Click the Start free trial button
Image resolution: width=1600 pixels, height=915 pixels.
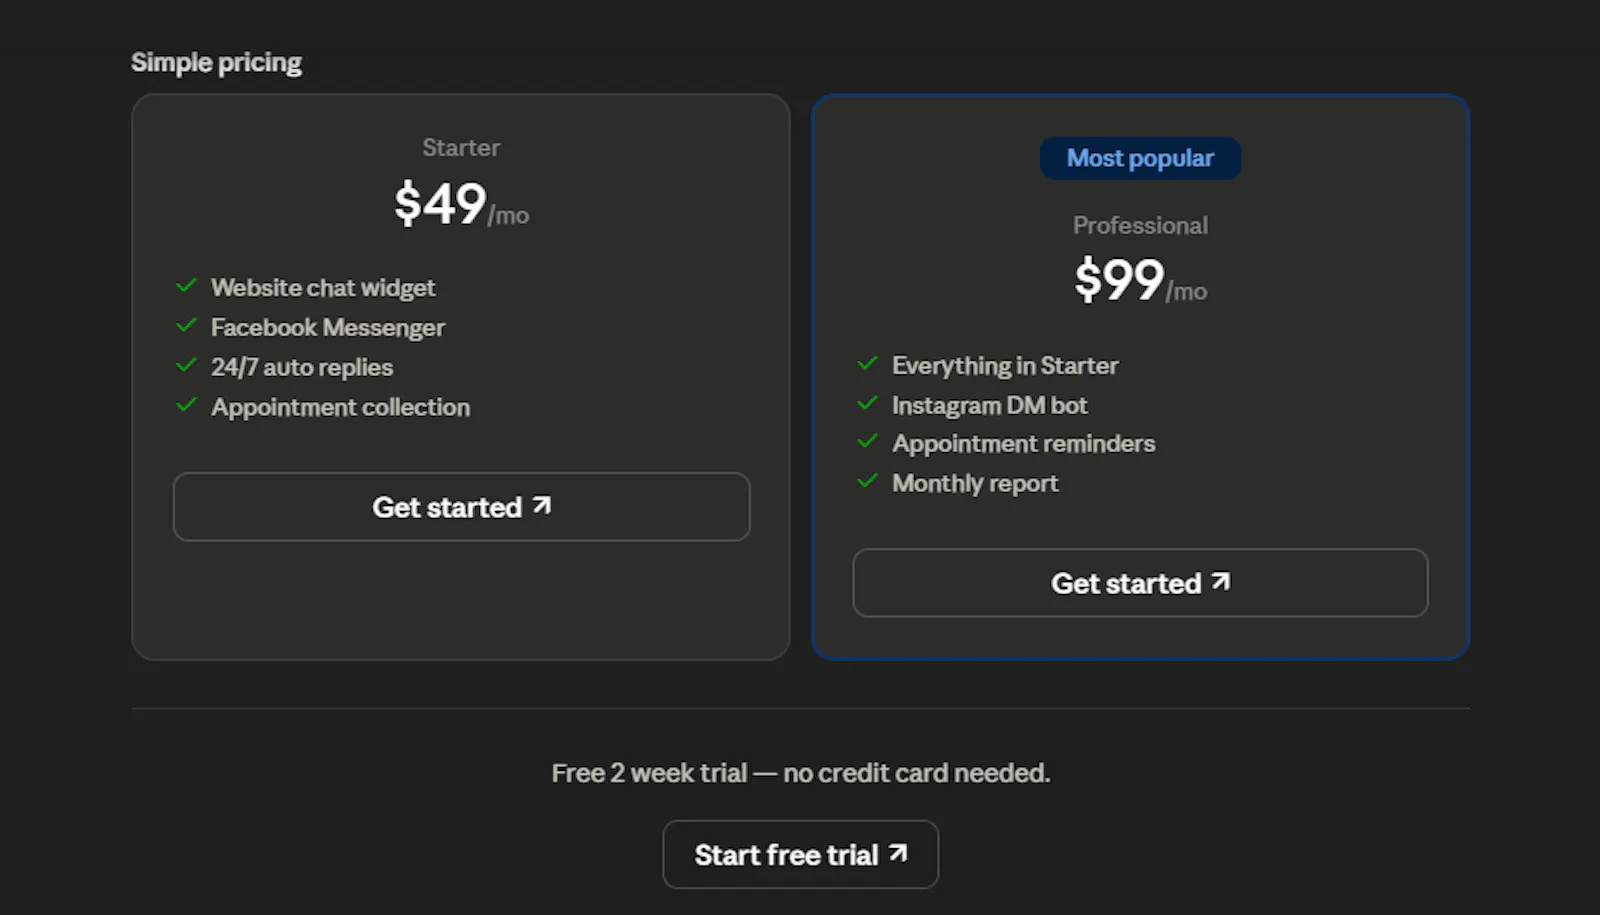[x=800, y=855]
